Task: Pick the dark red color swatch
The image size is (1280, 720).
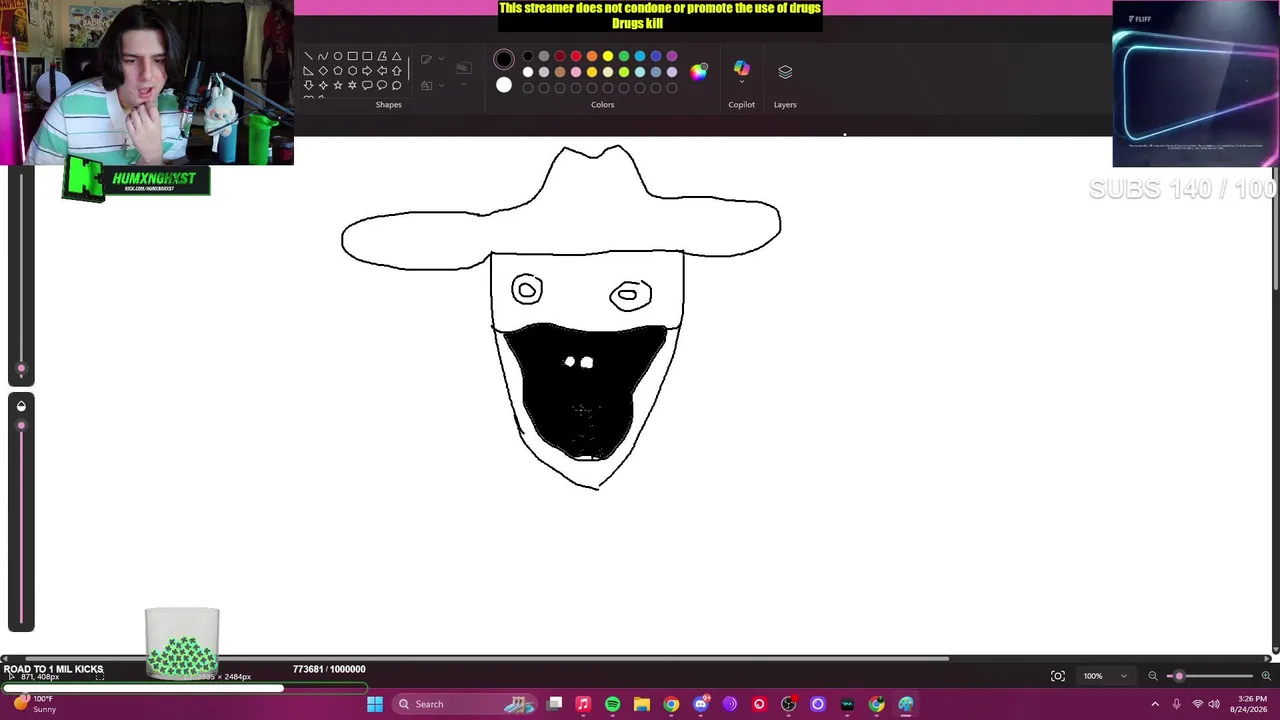Action: pyautogui.click(x=560, y=56)
